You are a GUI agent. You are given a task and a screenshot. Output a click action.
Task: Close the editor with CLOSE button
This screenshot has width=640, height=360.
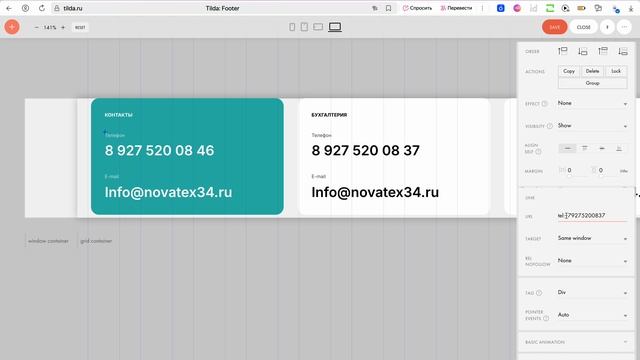click(583, 27)
